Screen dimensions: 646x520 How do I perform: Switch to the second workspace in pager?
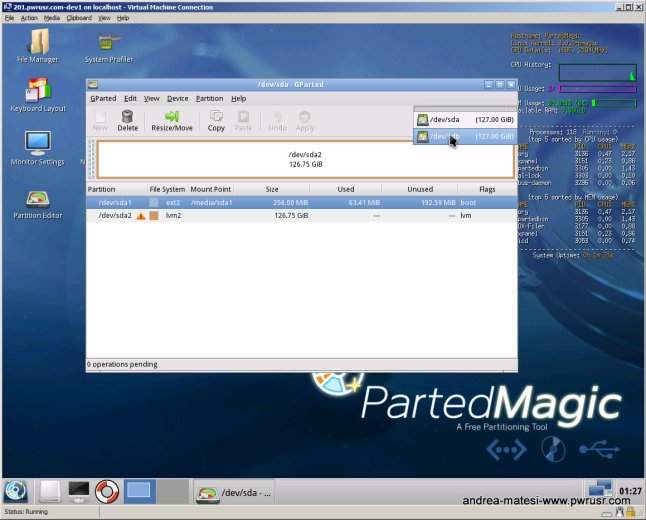[x=173, y=491]
